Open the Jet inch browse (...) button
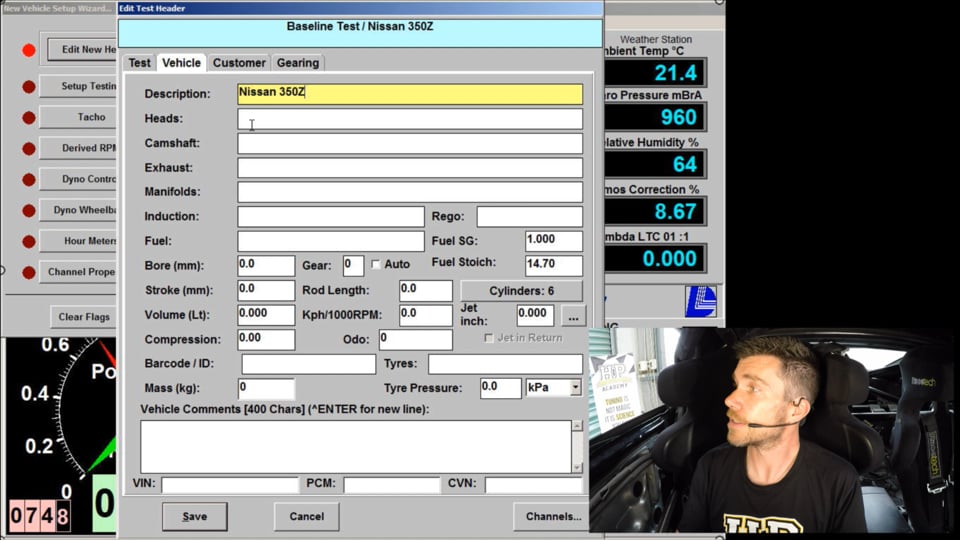The image size is (960, 540). (x=573, y=317)
